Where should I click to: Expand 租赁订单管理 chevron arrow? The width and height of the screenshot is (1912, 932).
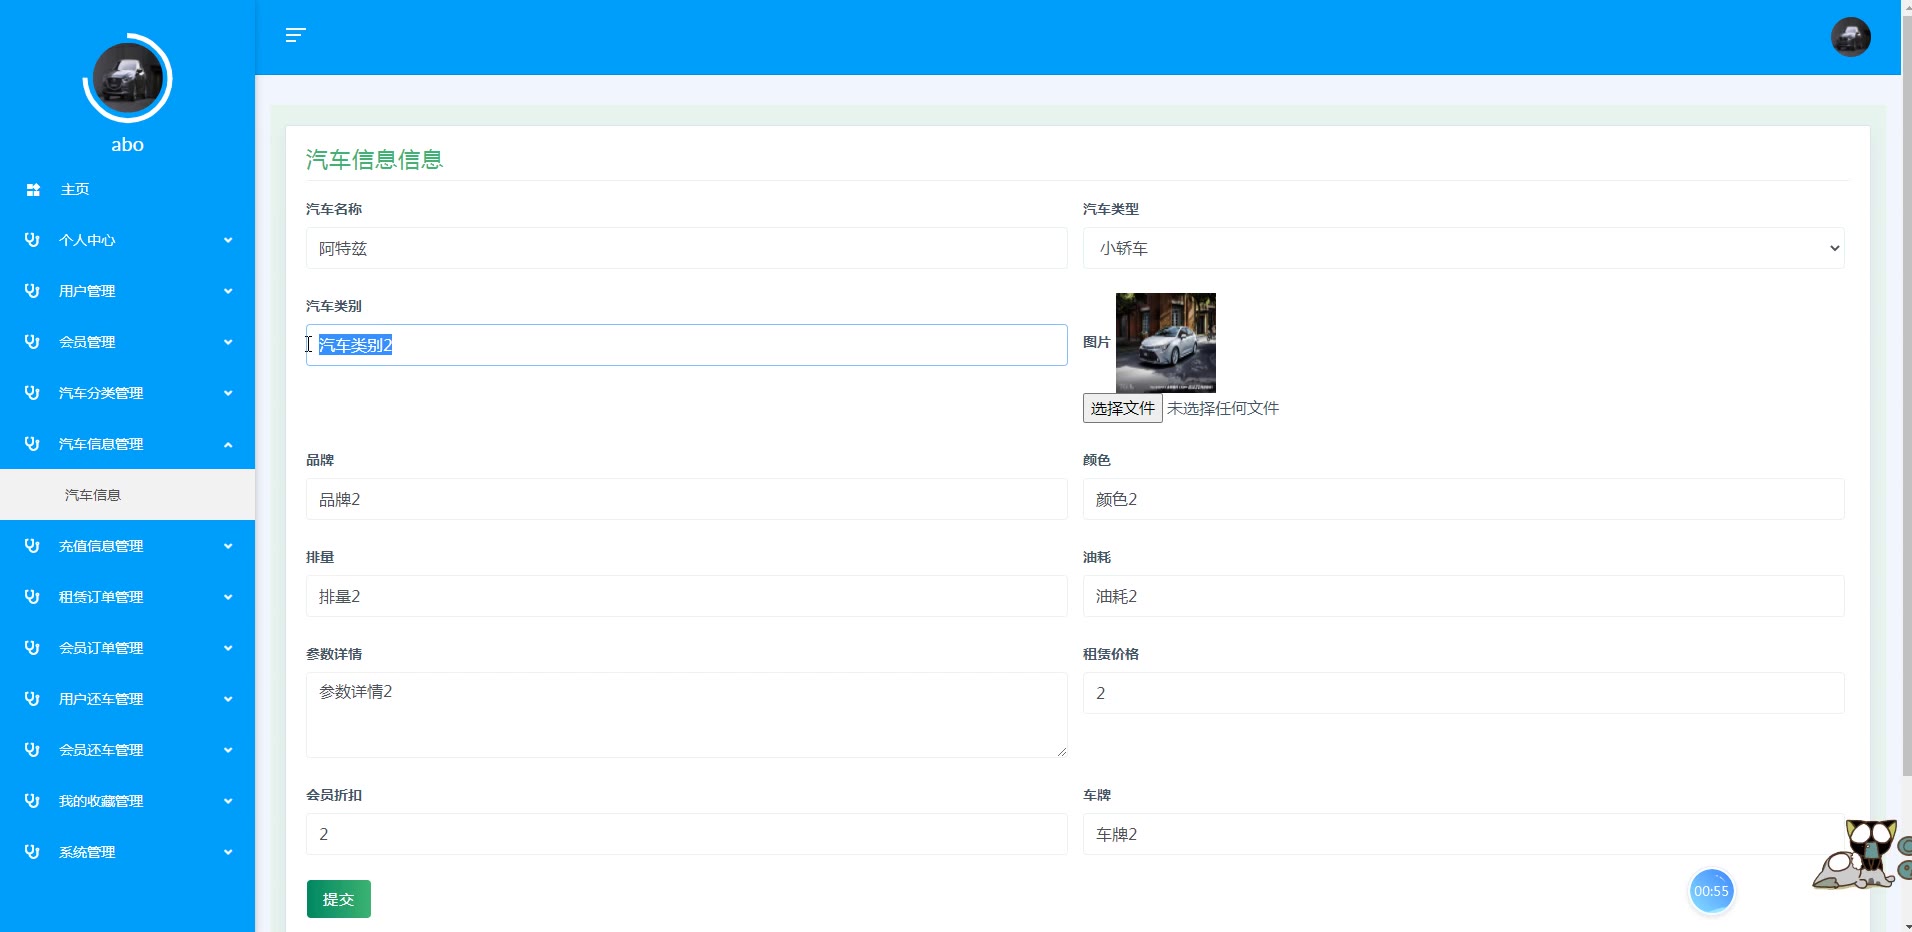tap(228, 597)
